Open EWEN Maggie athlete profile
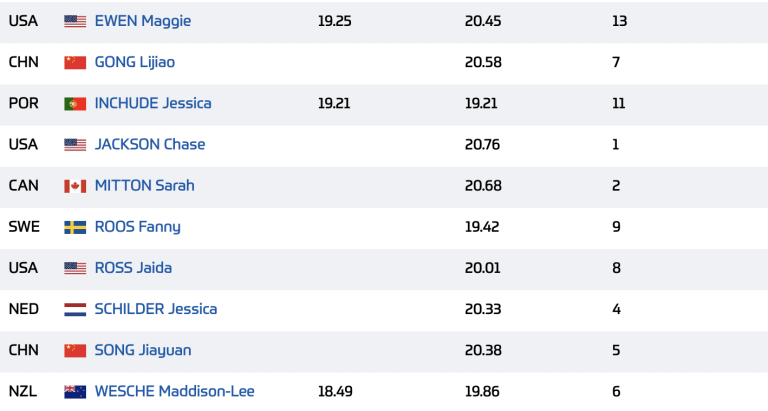 coord(143,21)
